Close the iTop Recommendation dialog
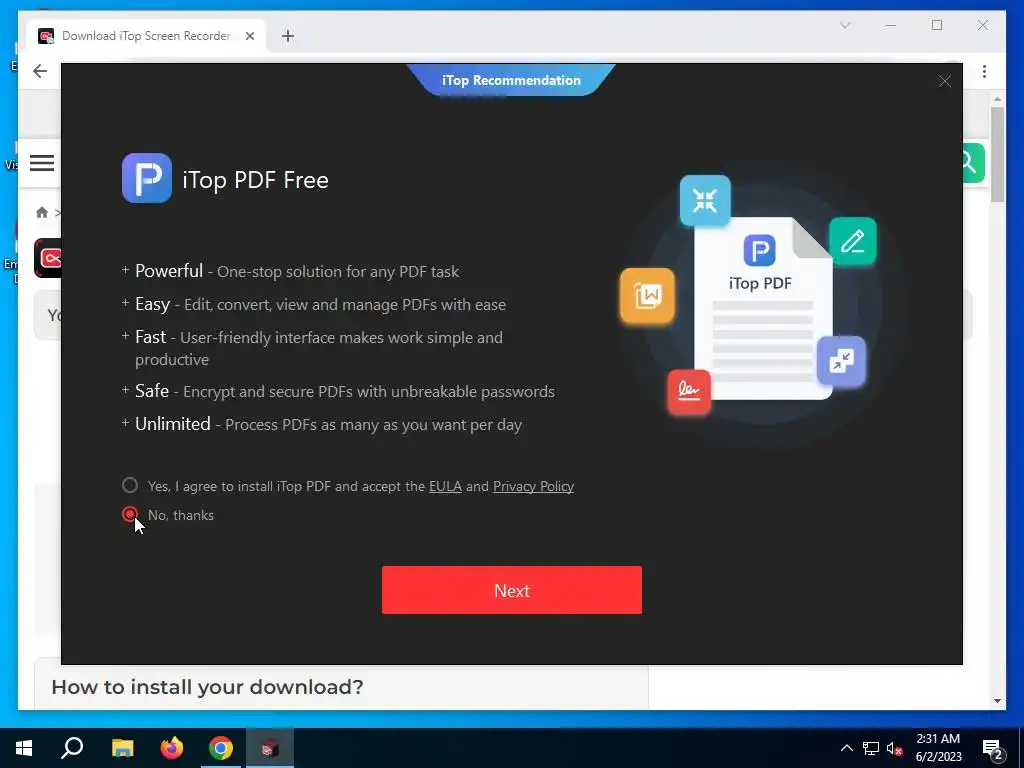The height and width of the screenshot is (768, 1024). pos(944,81)
